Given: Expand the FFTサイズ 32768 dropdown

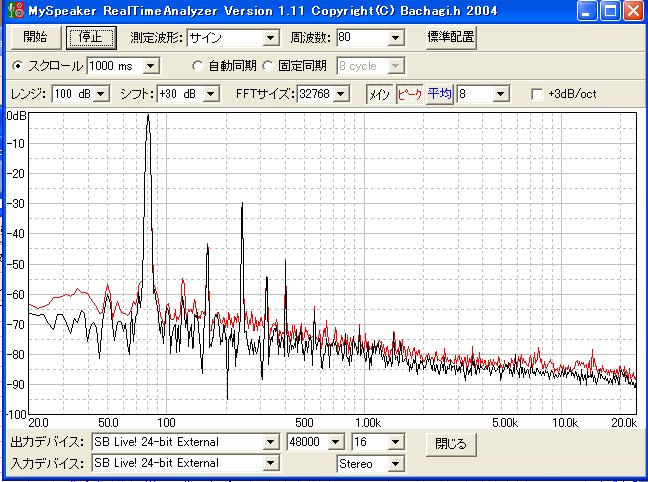Looking at the screenshot, I should coord(340,94).
